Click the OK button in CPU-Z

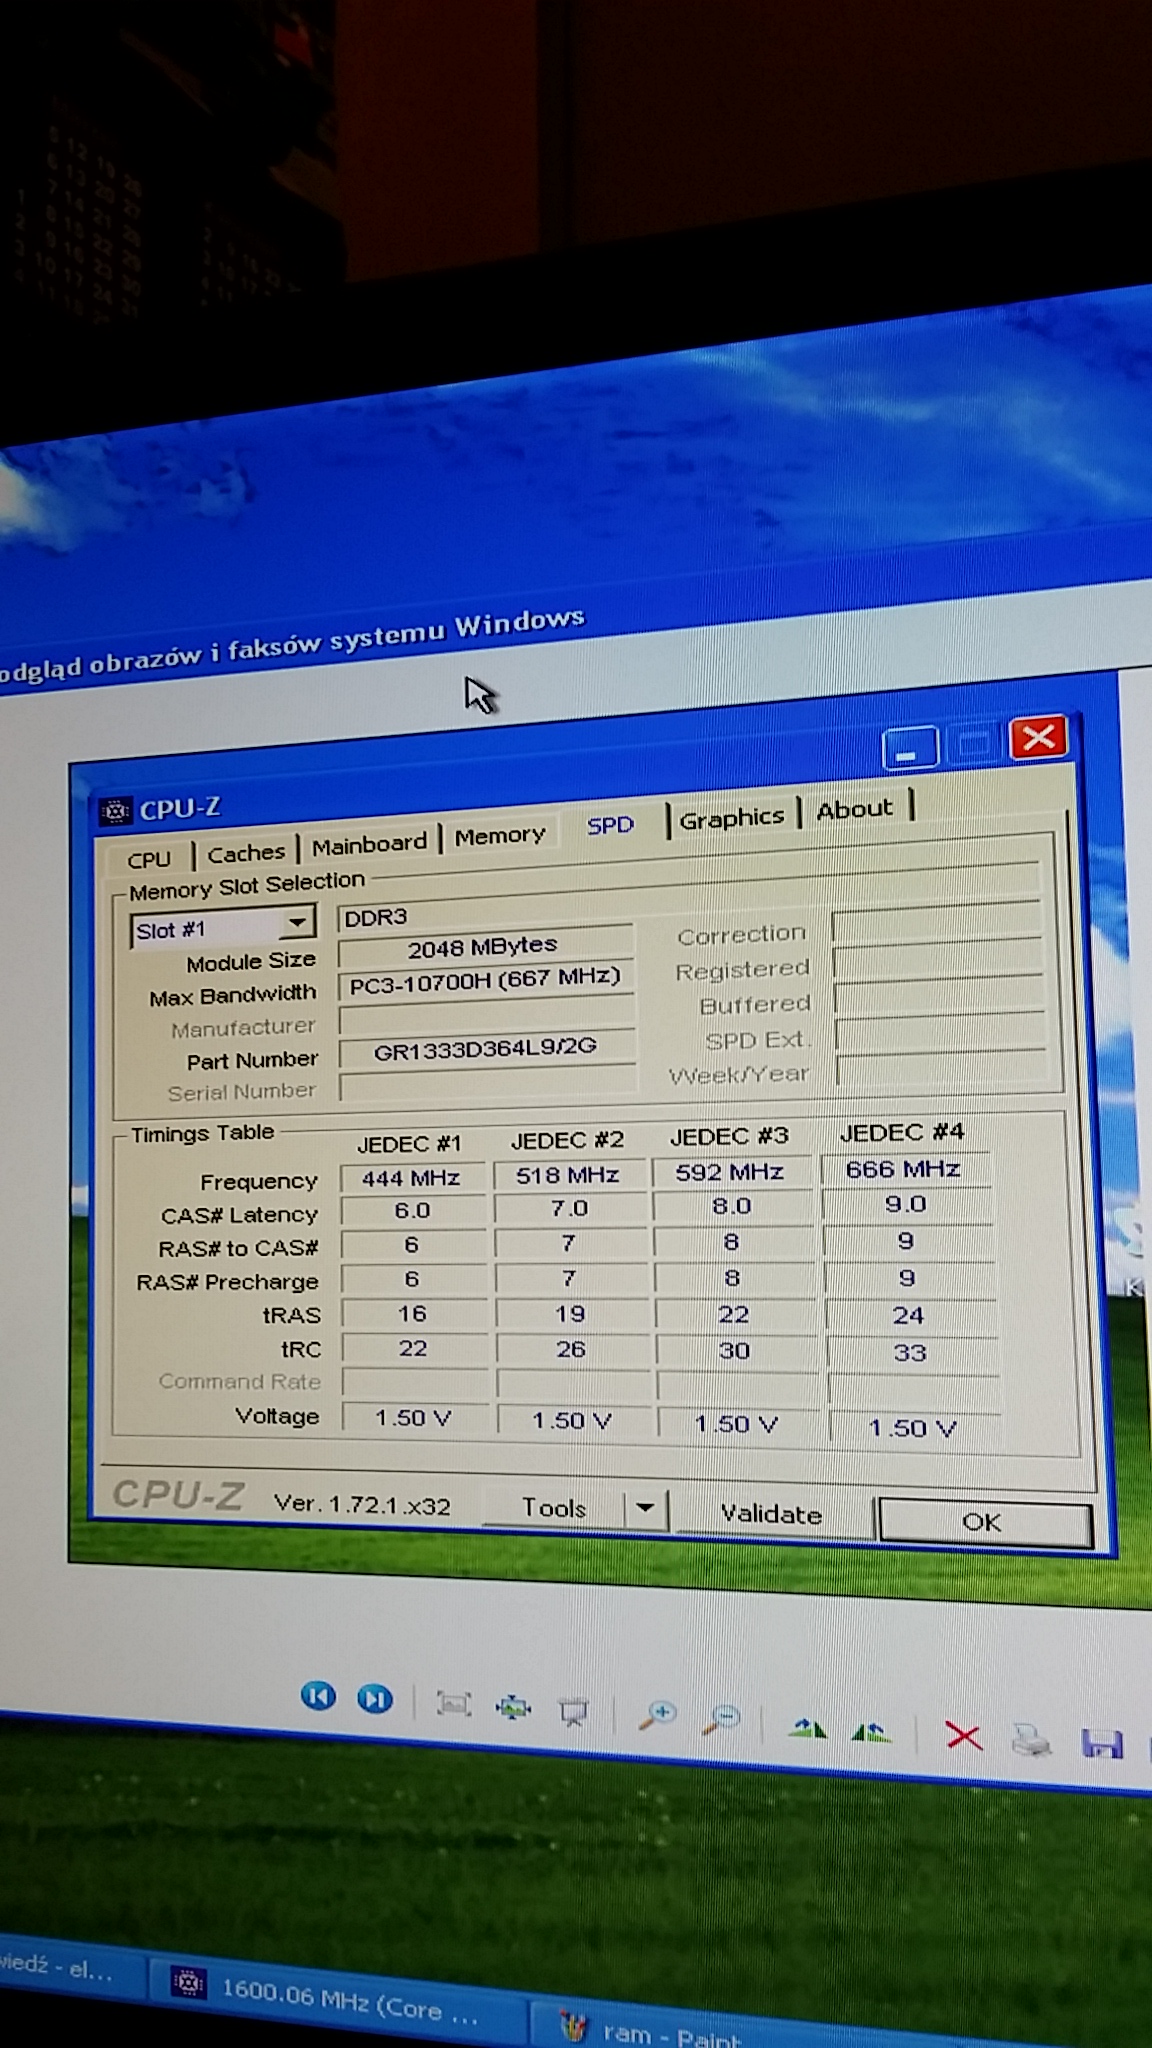(x=983, y=1522)
